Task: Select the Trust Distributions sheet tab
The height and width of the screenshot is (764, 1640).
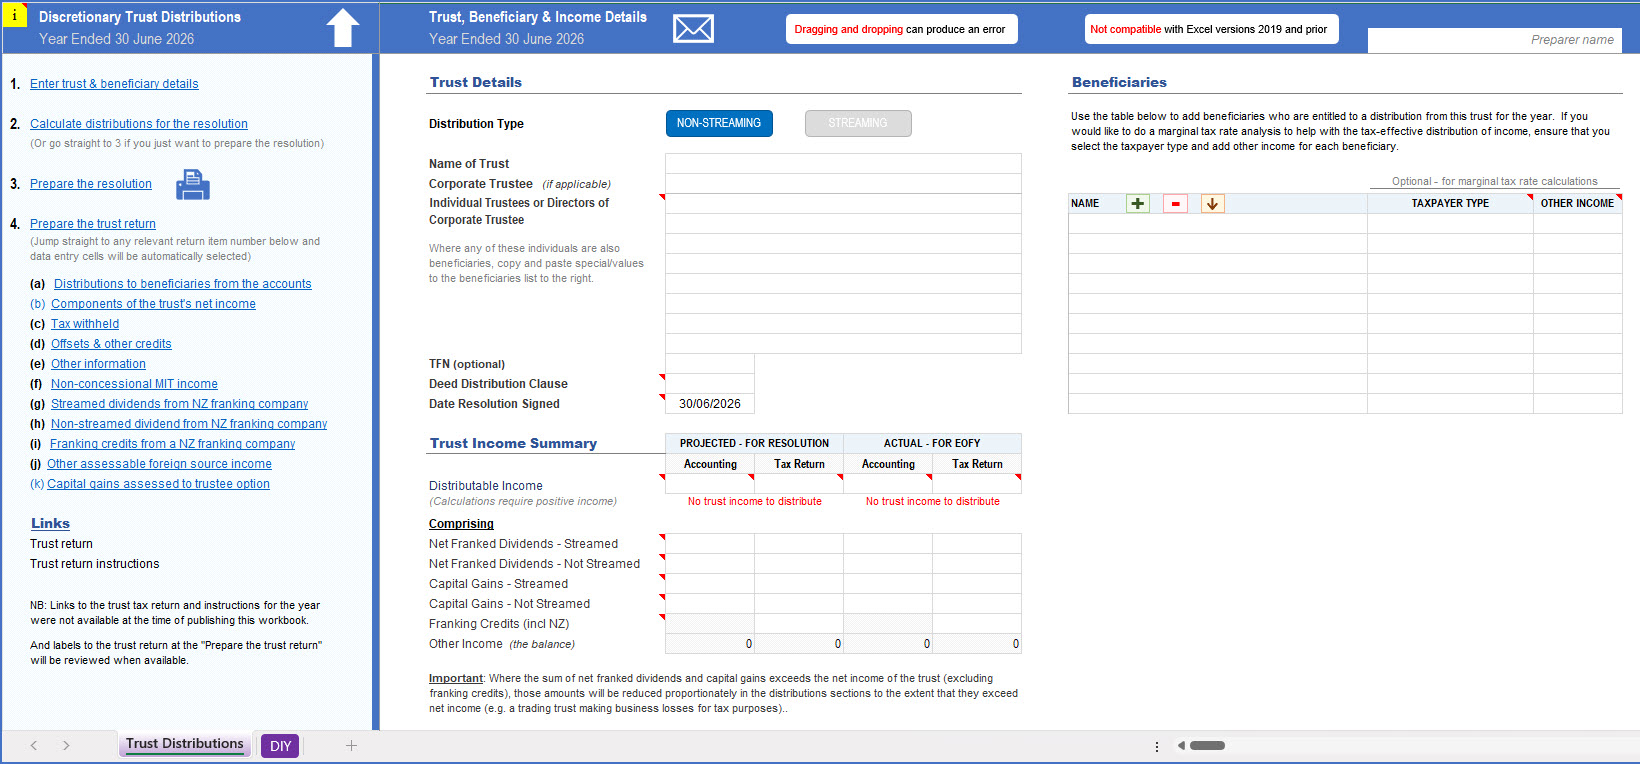Action: 185,744
